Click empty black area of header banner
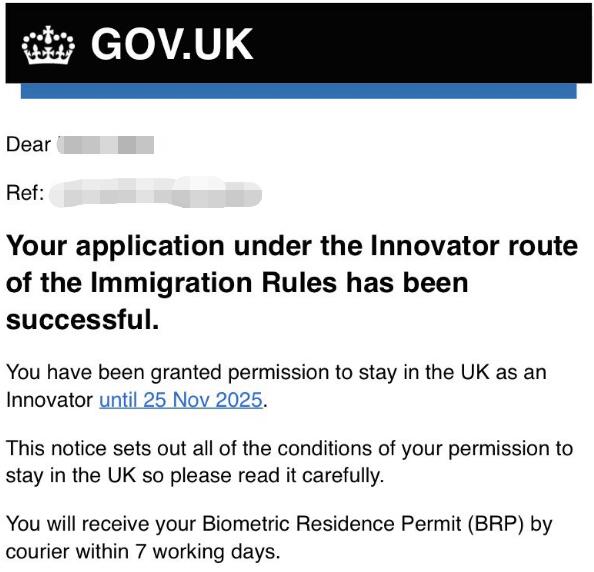The image size is (594, 572). 417,44
